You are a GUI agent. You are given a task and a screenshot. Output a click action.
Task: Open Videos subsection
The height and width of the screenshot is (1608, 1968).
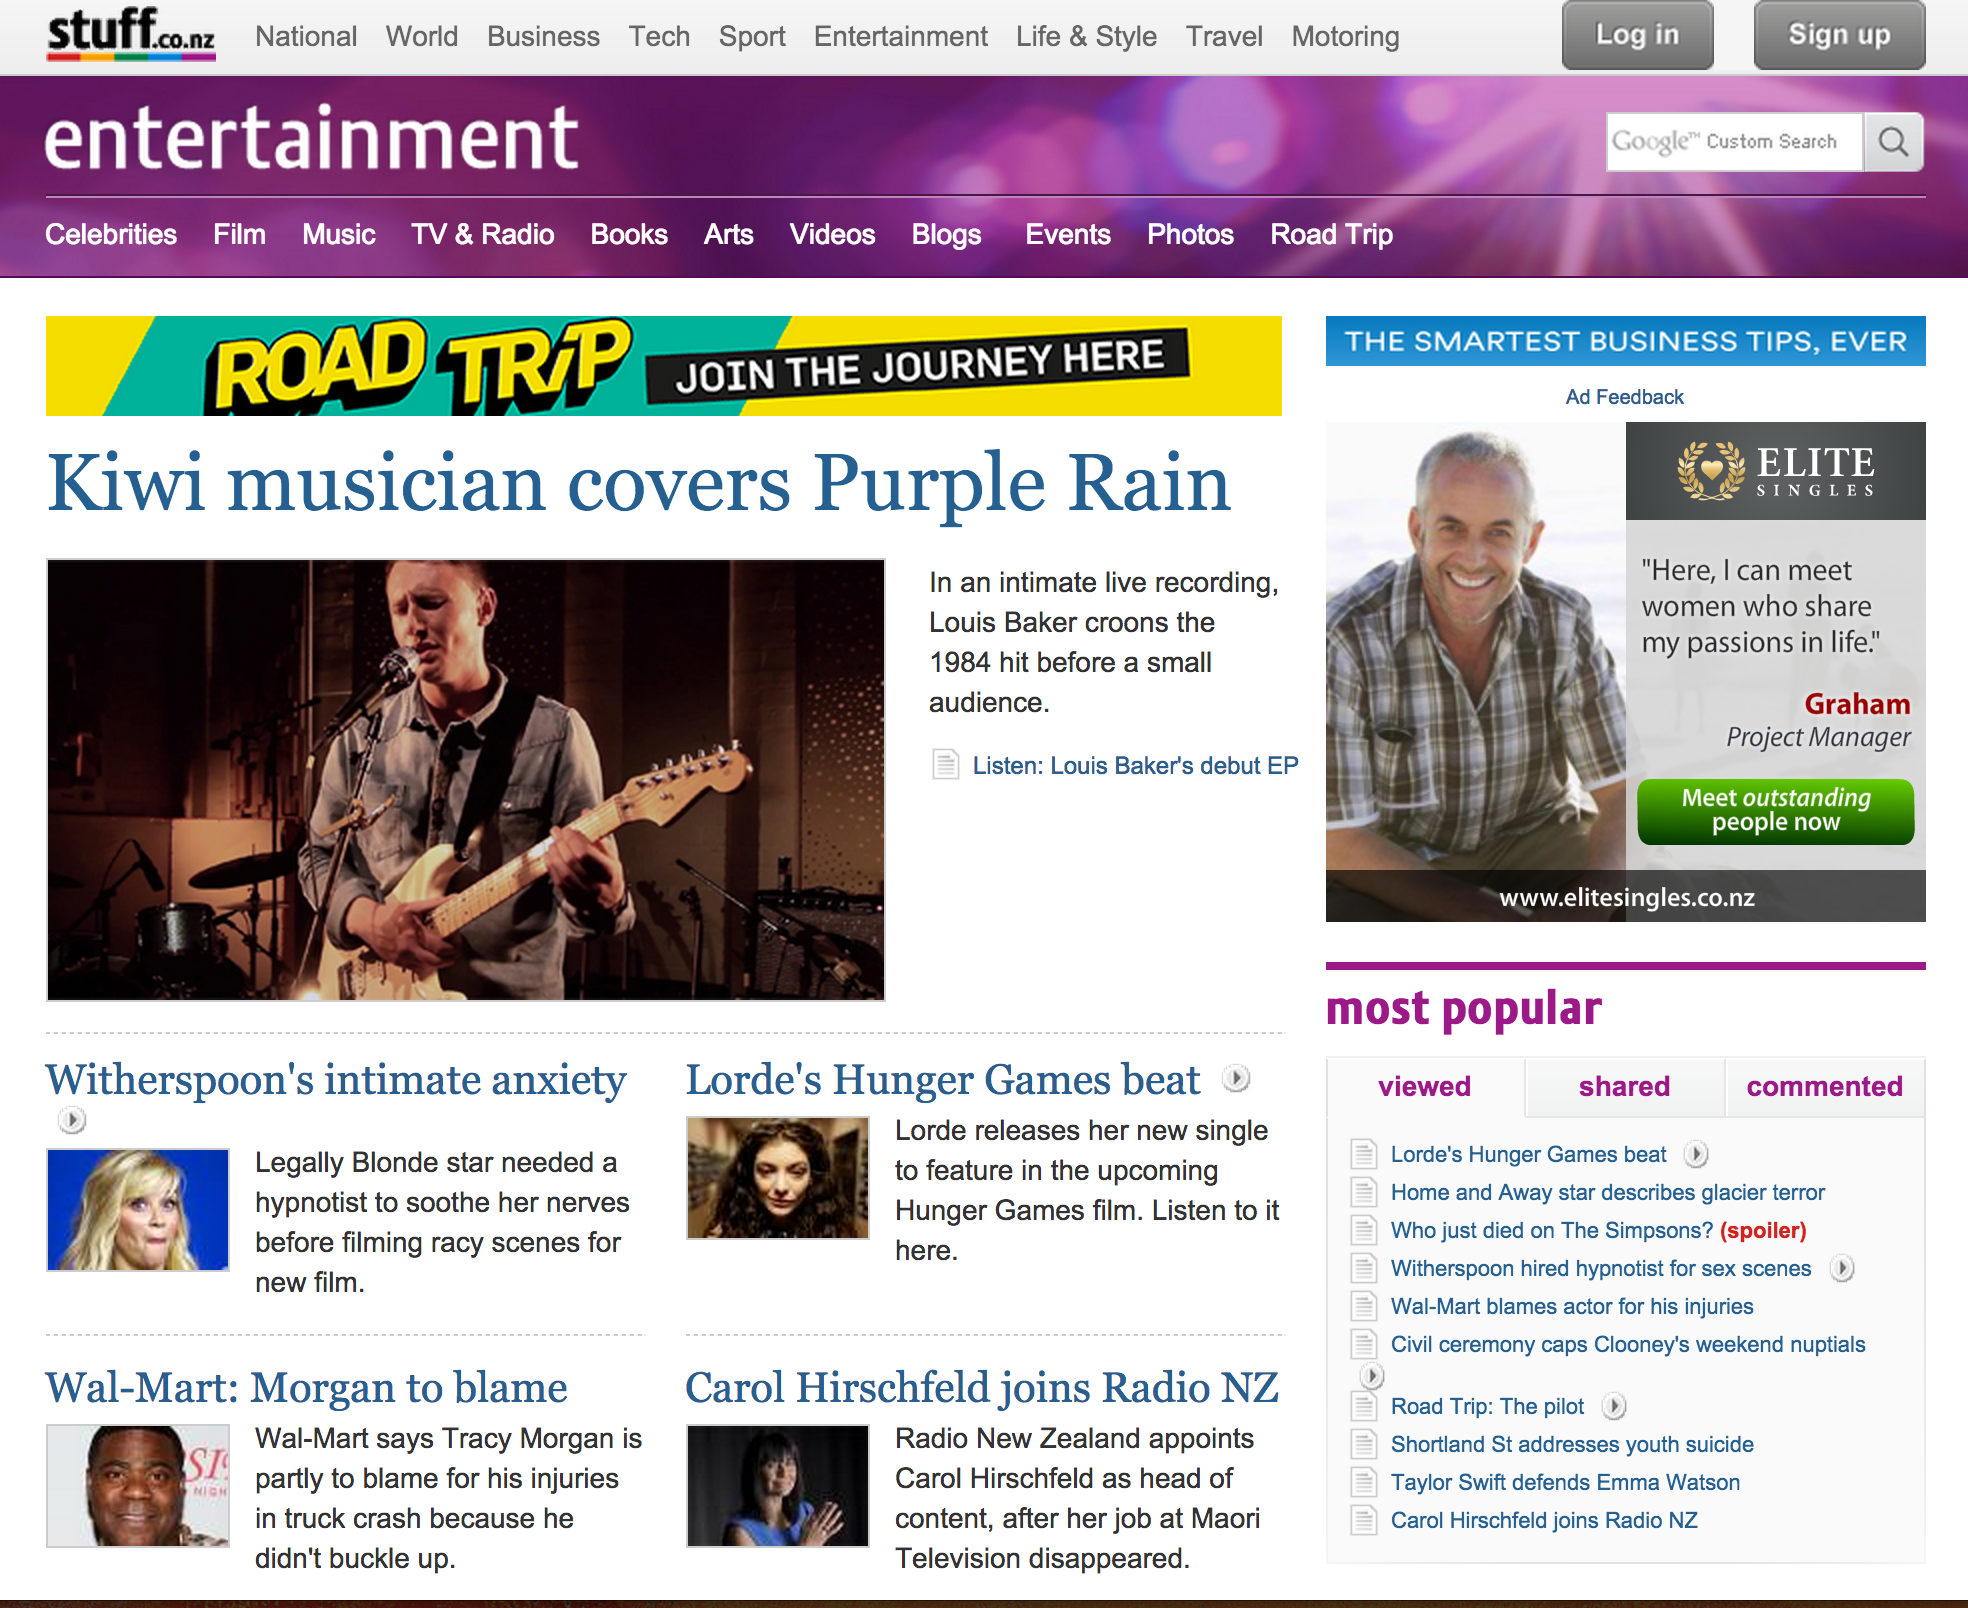click(x=832, y=234)
